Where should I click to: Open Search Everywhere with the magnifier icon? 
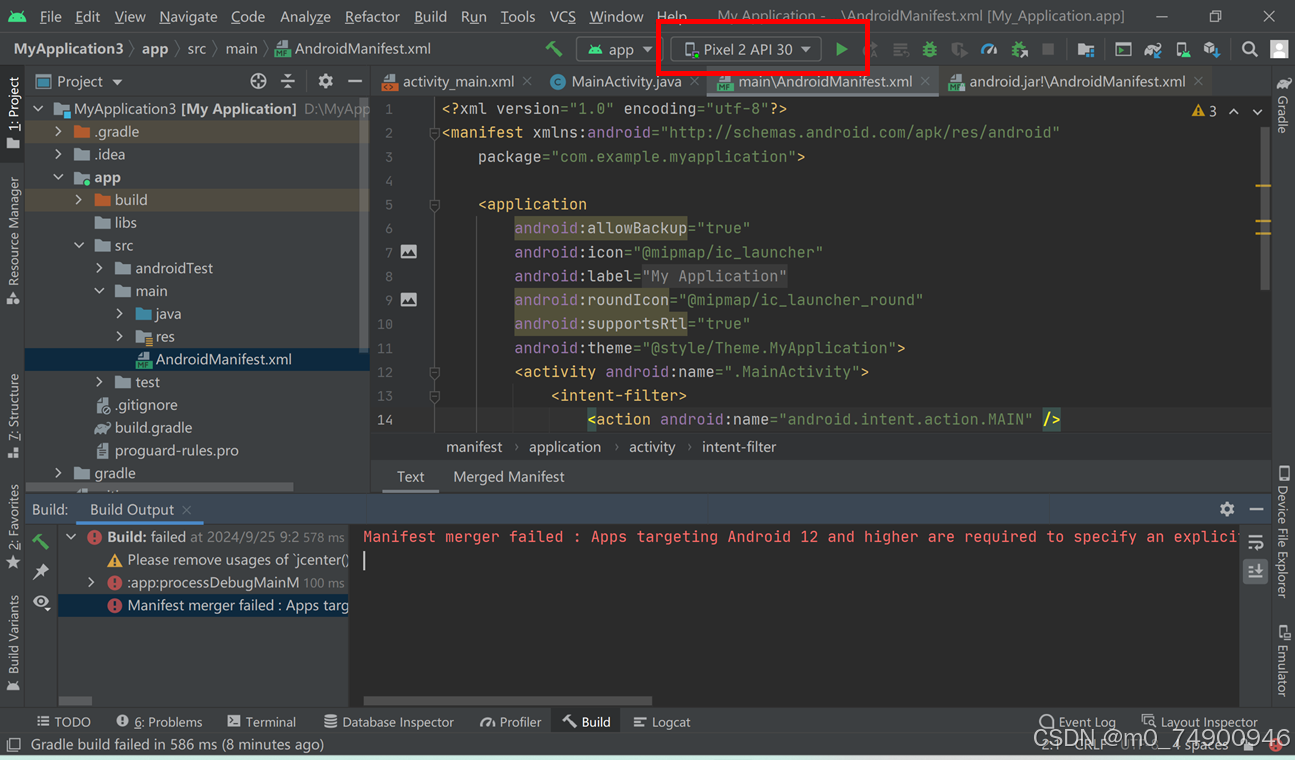click(1249, 47)
